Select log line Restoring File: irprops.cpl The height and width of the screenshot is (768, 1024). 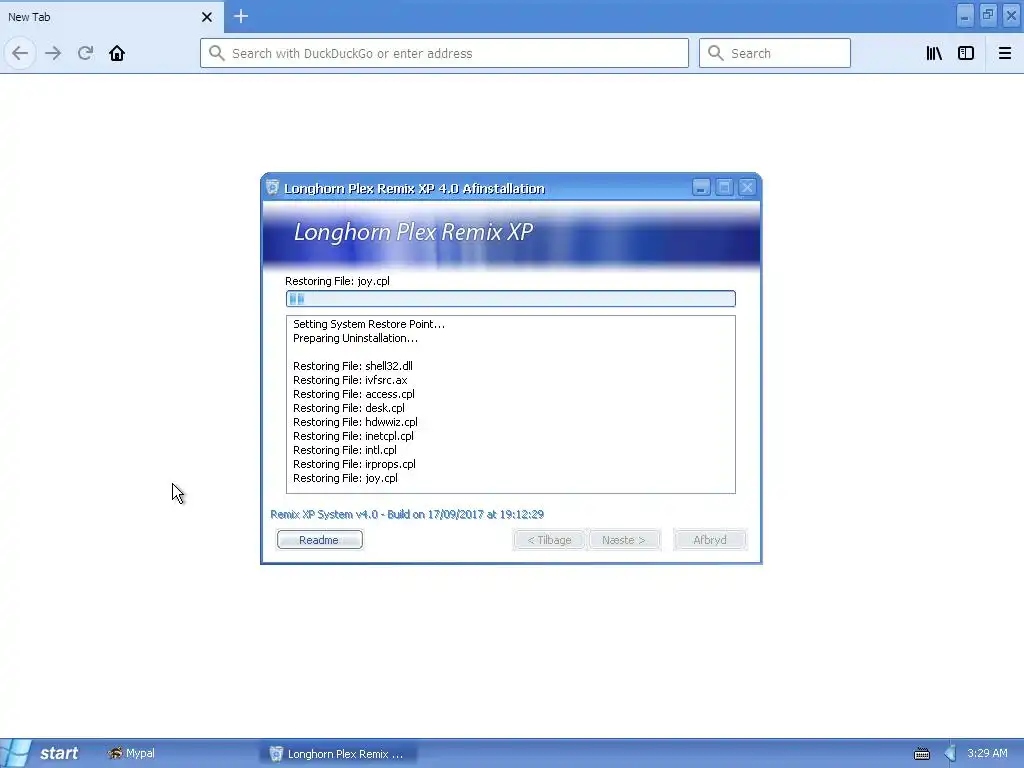(x=354, y=464)
